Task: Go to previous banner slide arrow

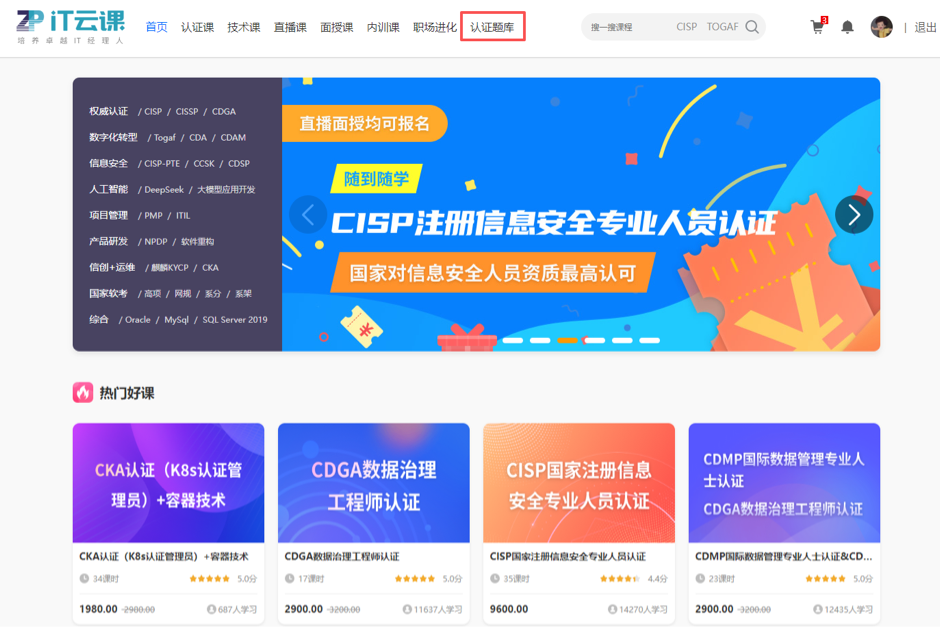Action: (308, 215)
